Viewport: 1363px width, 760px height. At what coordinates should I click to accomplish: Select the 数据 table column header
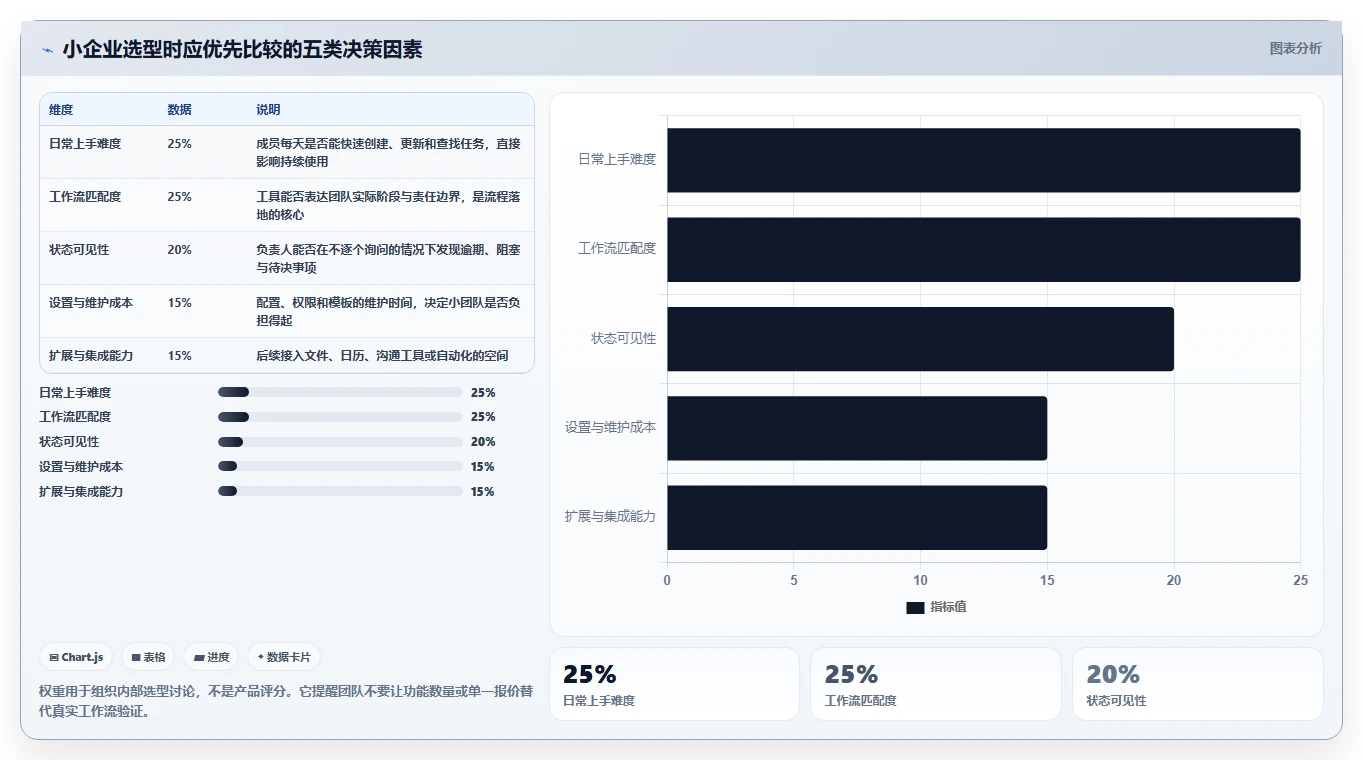pyautogui.click(x=180, y=110)
